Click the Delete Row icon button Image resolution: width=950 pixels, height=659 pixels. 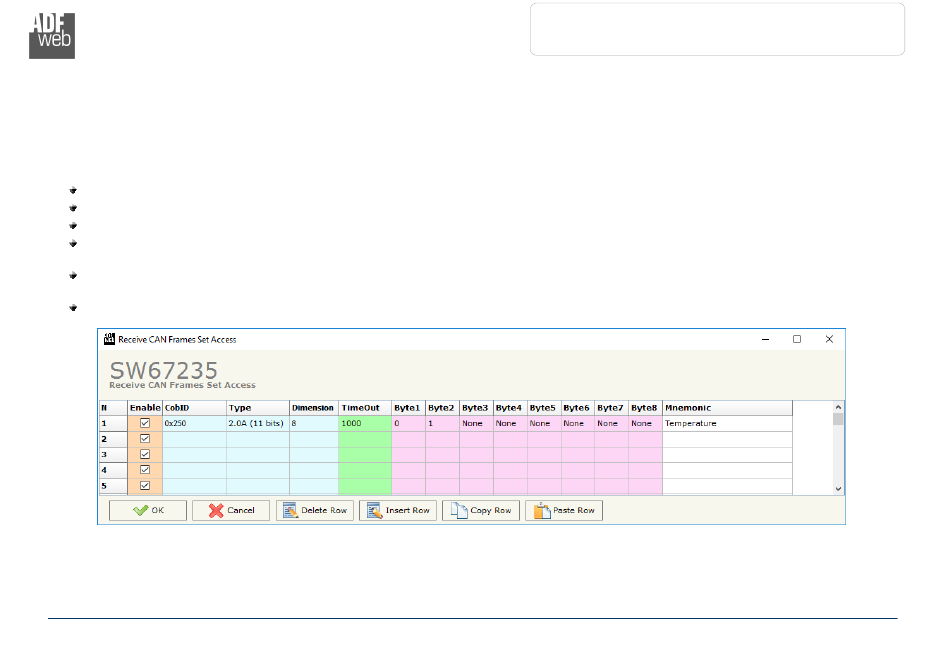point(314,510)
